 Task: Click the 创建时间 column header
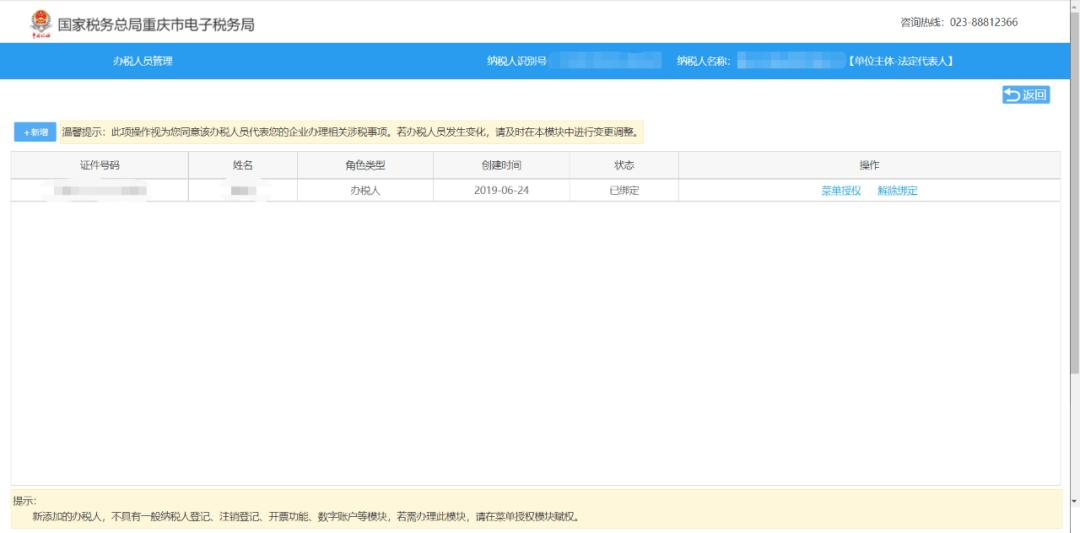[501, 165]
